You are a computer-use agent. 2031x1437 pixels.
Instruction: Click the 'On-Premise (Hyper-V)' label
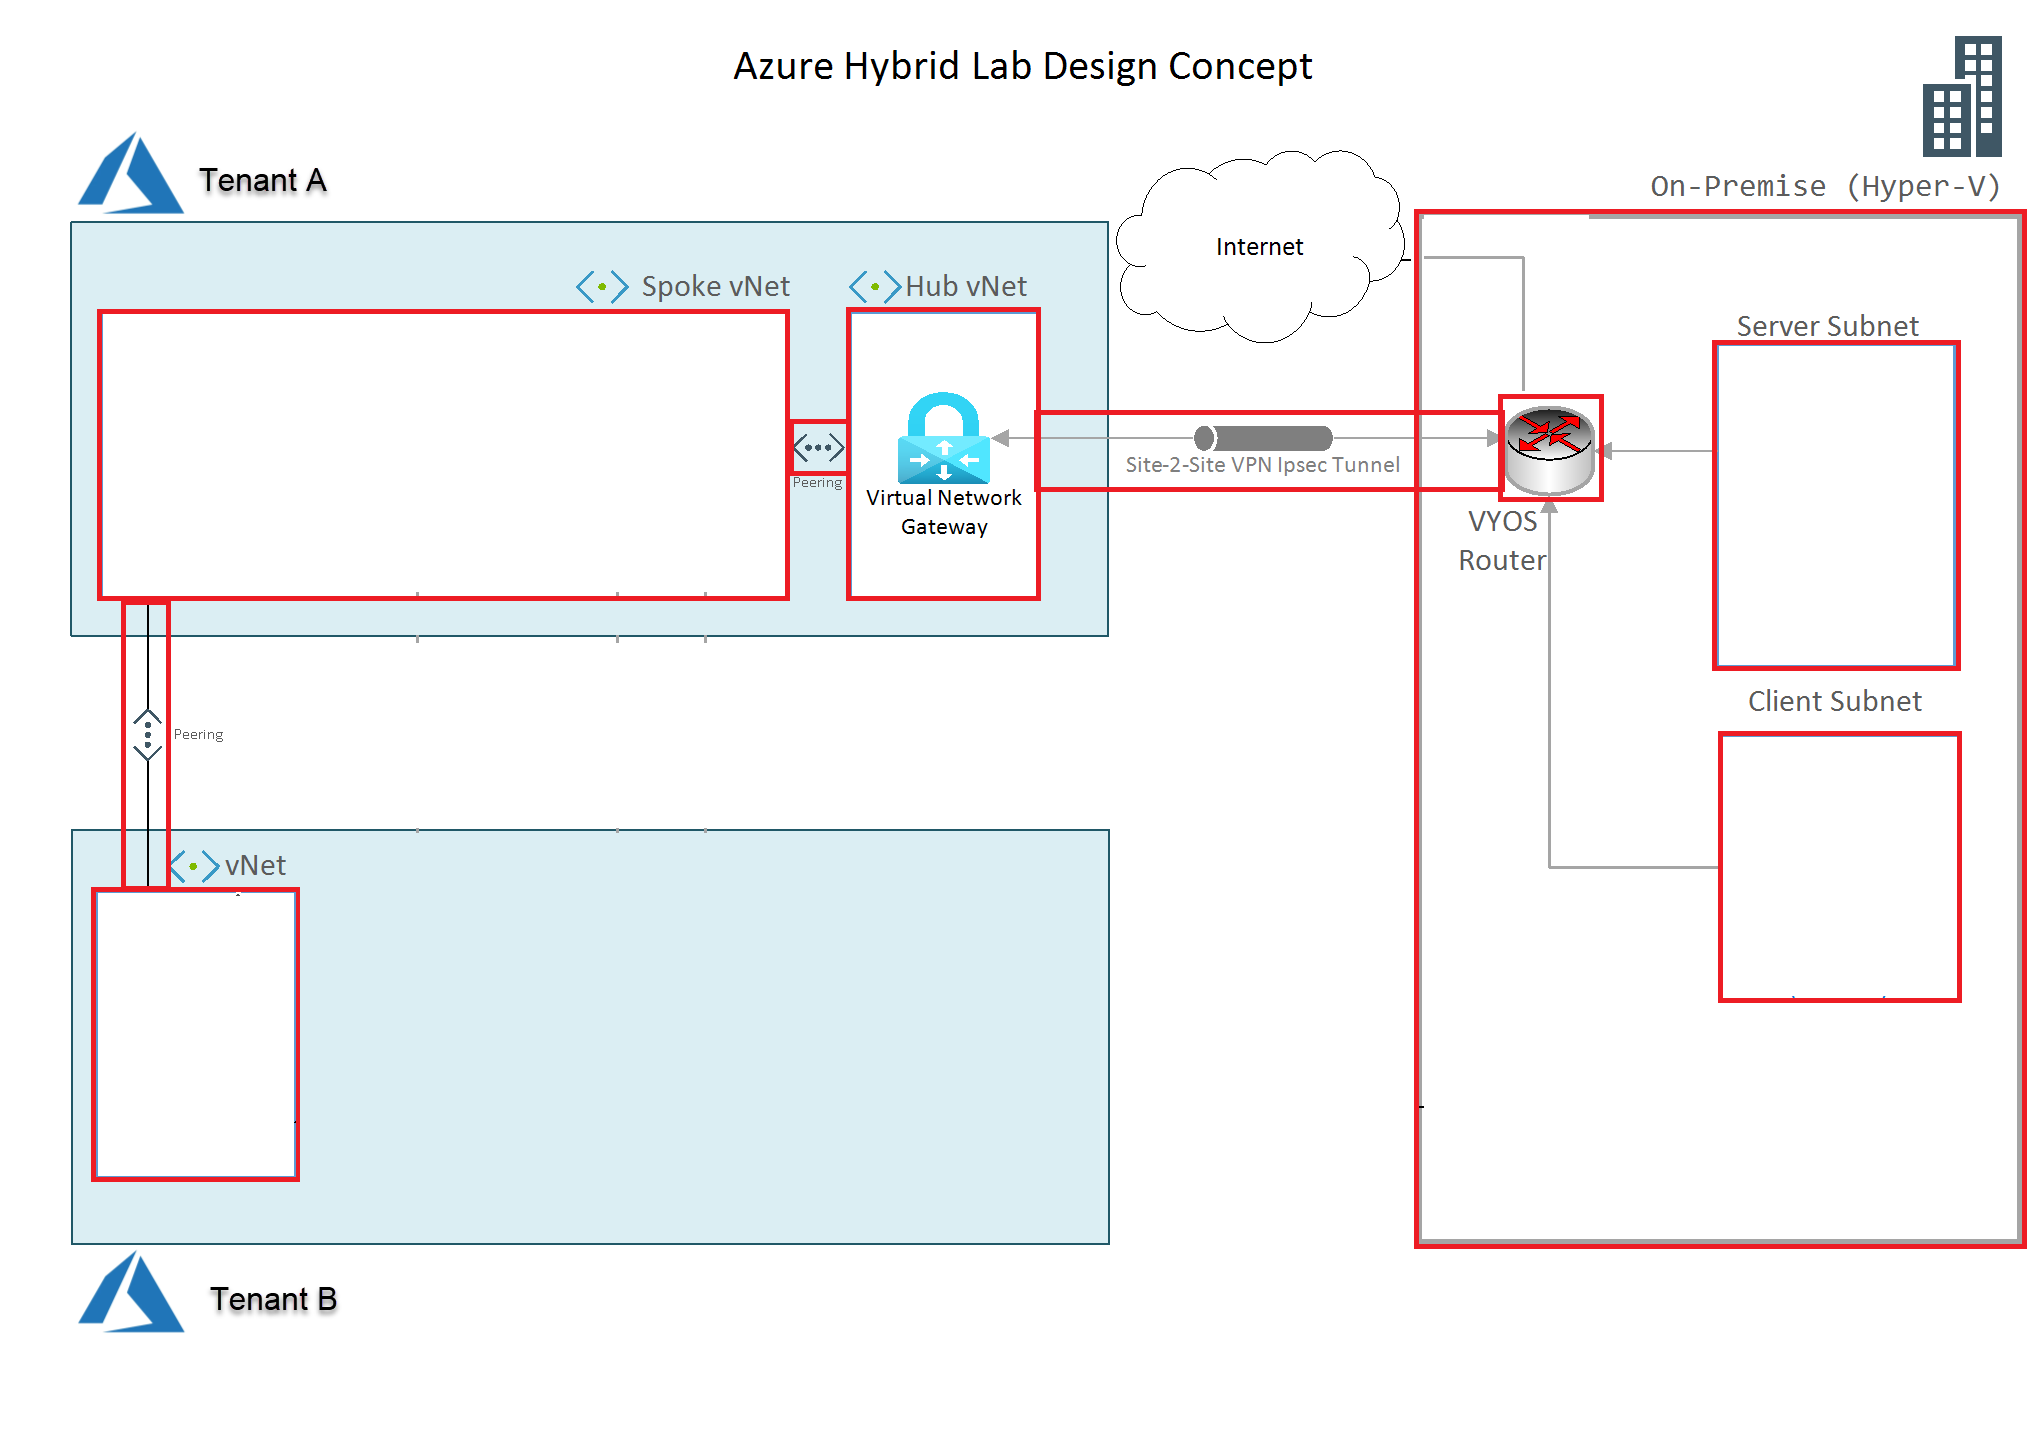click(1825, 186)
